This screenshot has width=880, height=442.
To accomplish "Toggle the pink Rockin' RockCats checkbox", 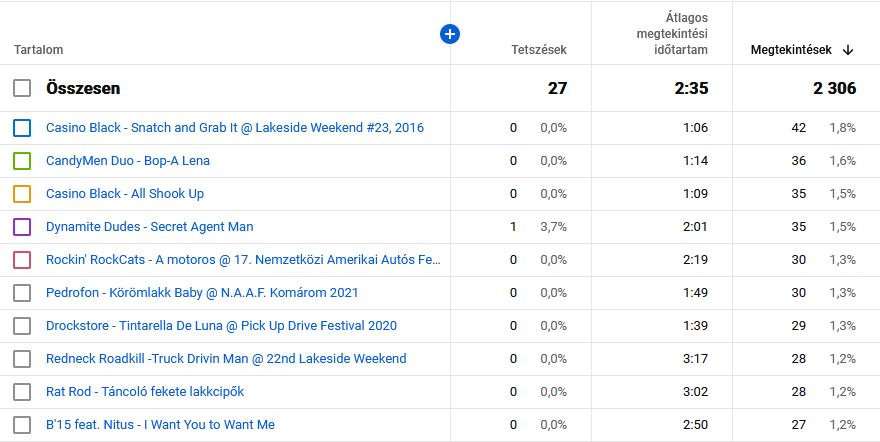I will click(x=22, y=260).
